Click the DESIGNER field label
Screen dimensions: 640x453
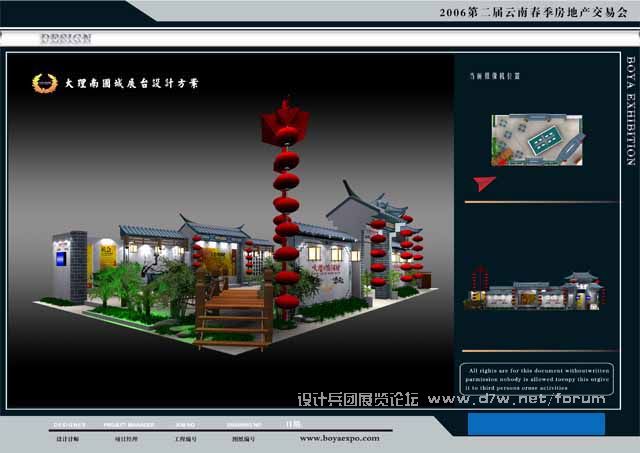pos(70,424)
